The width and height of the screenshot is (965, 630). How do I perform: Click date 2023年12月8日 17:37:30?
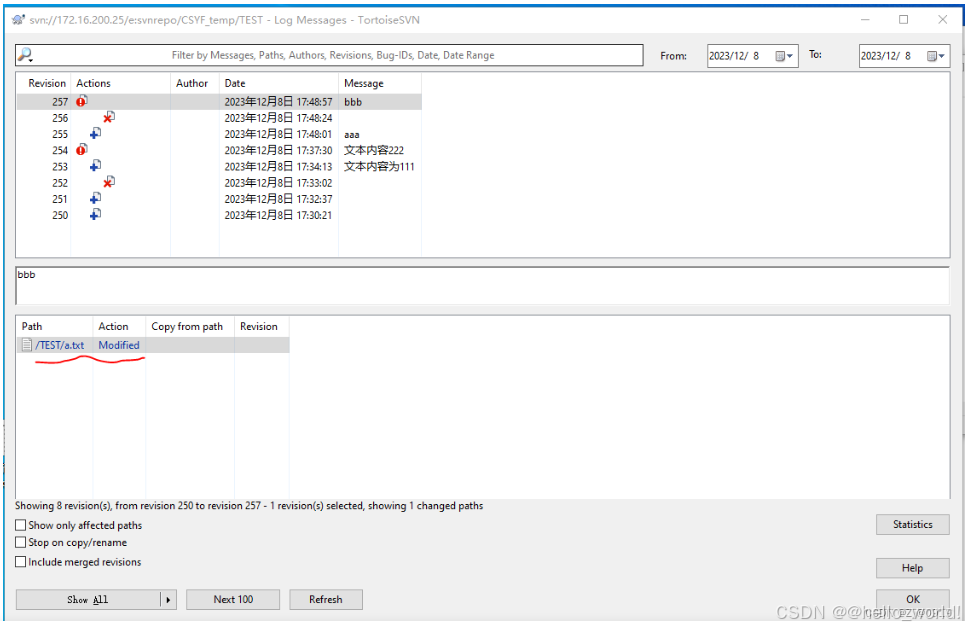coord(278,150)
